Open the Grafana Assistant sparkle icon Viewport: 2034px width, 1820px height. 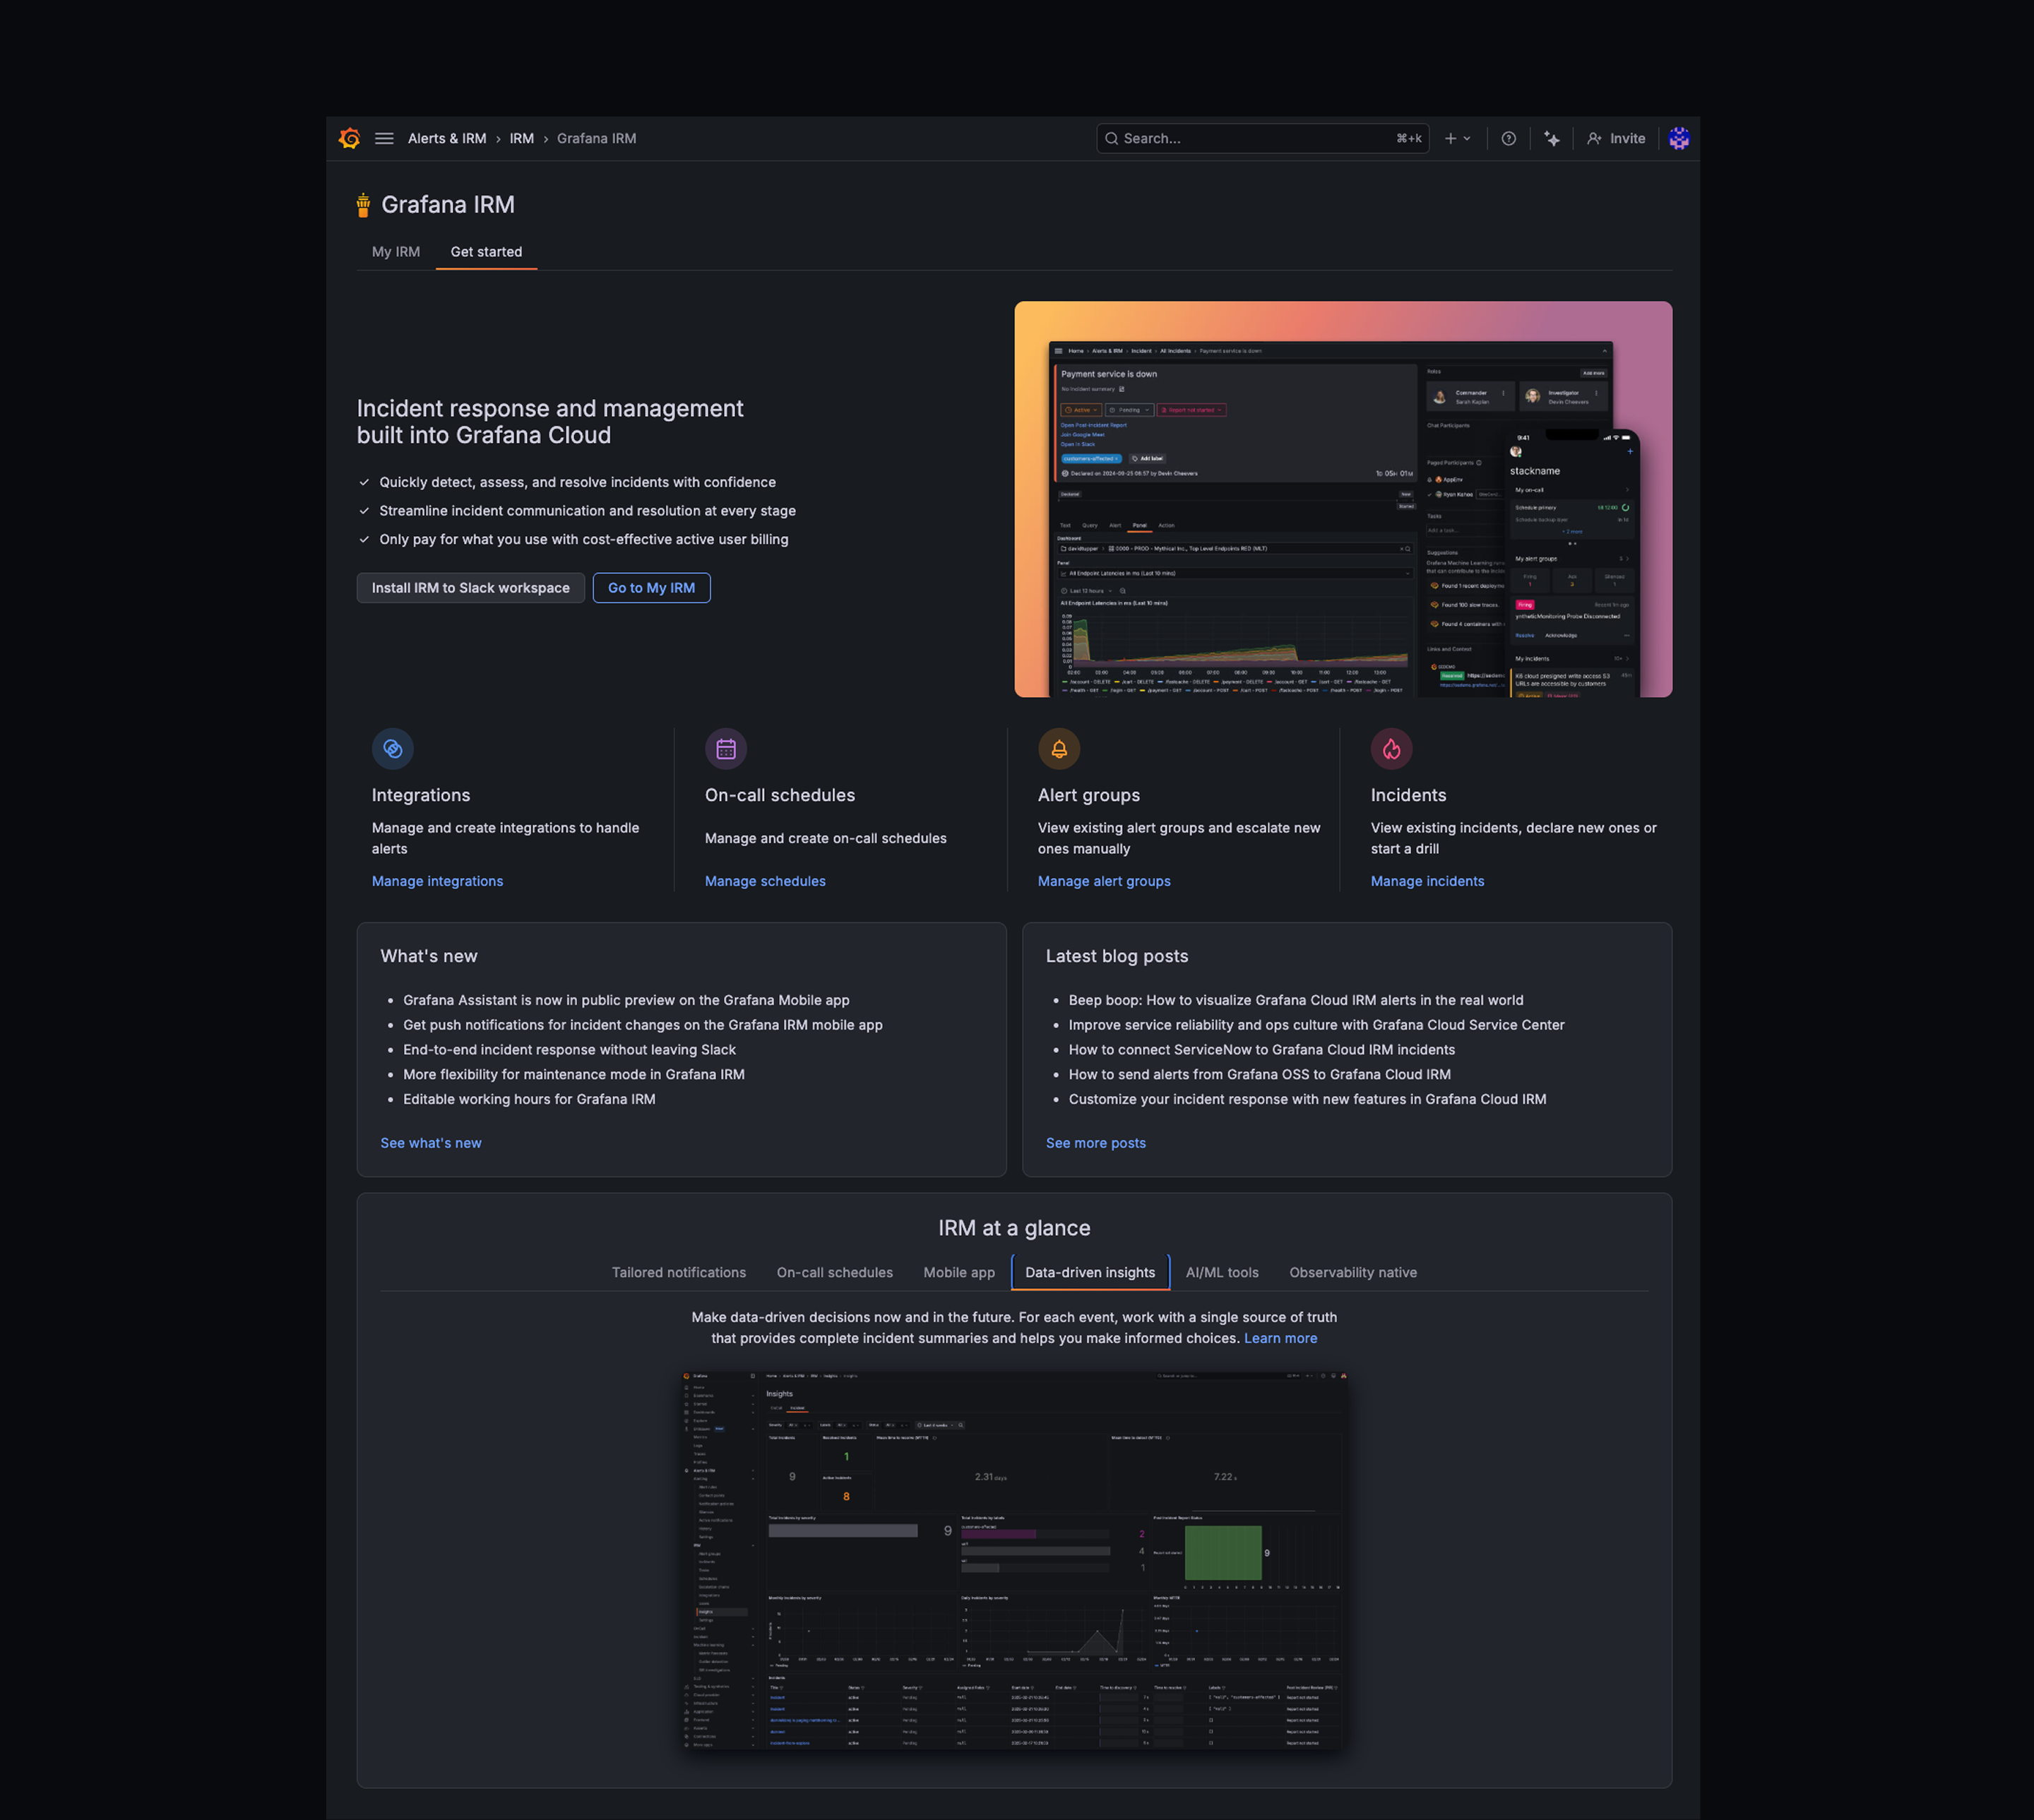pos(1551,138)
